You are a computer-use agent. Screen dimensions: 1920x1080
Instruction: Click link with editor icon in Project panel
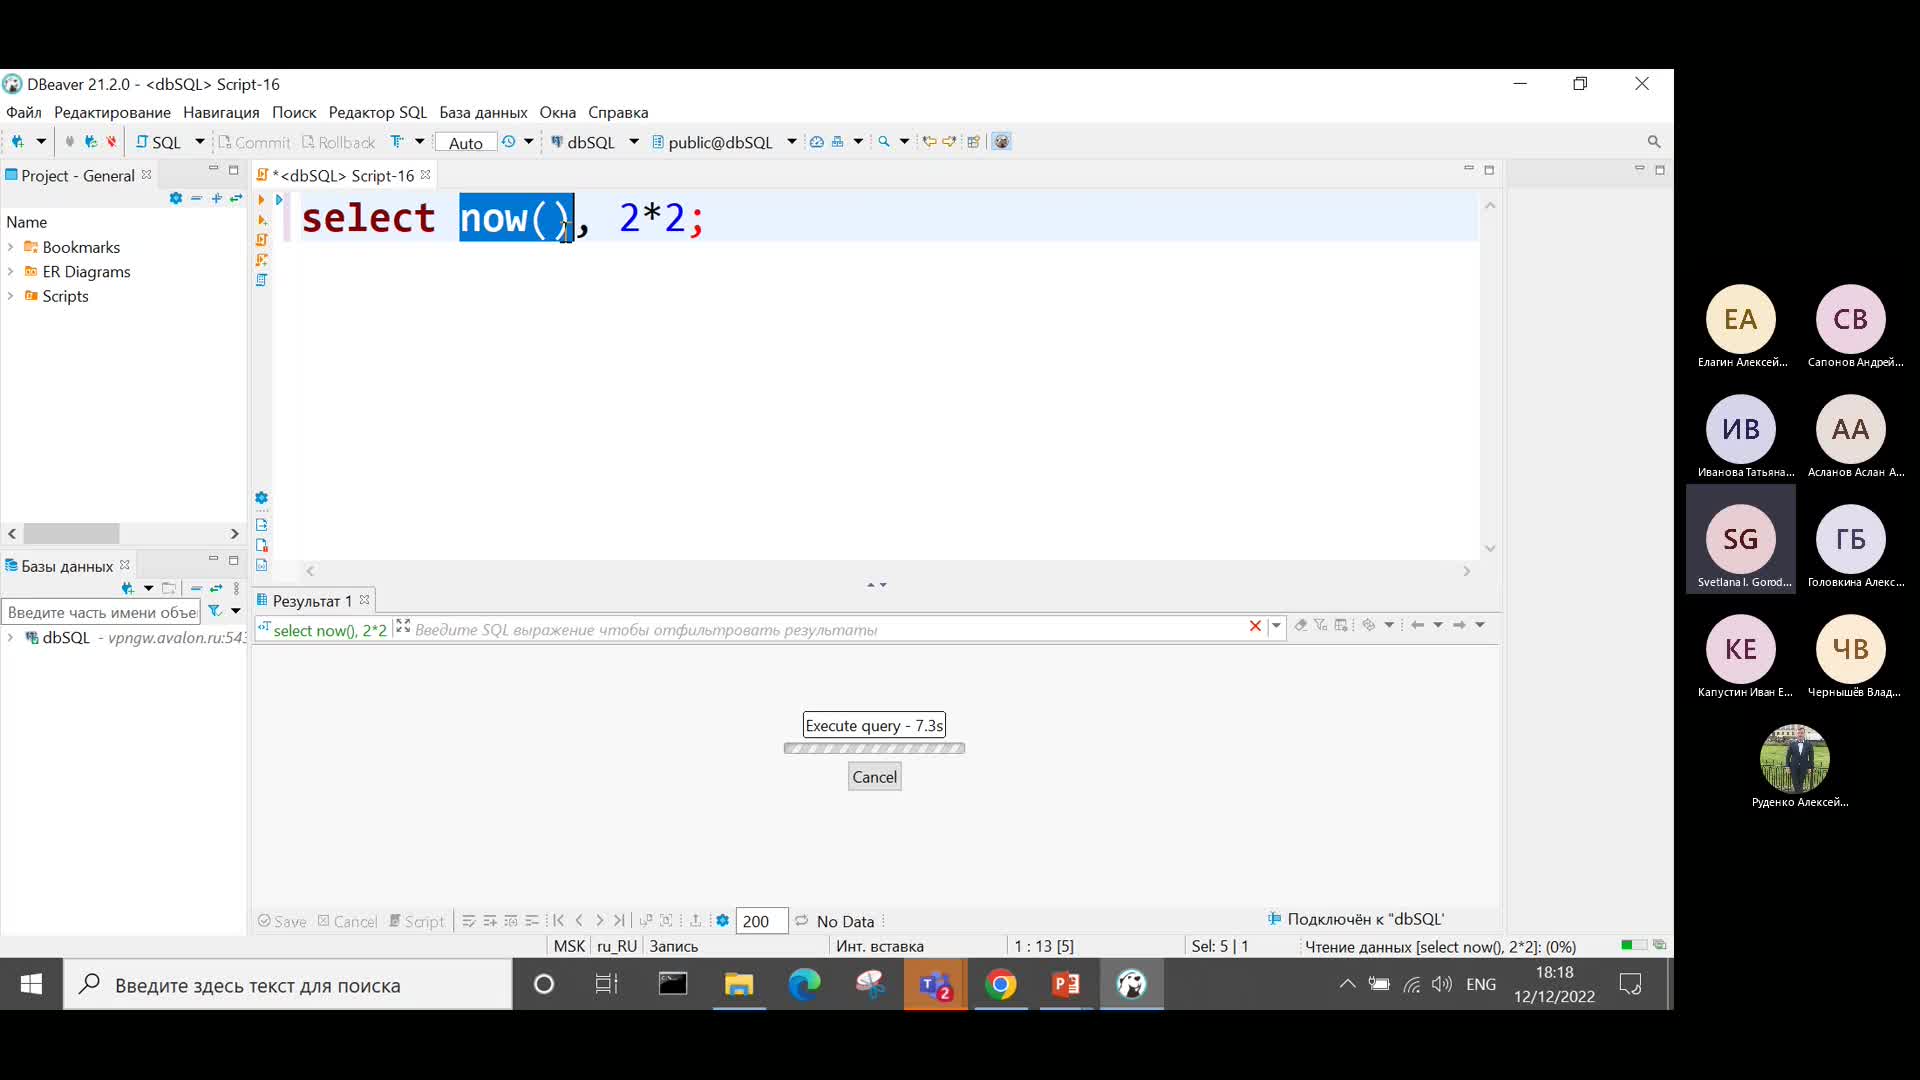click(x=236, y=198)
